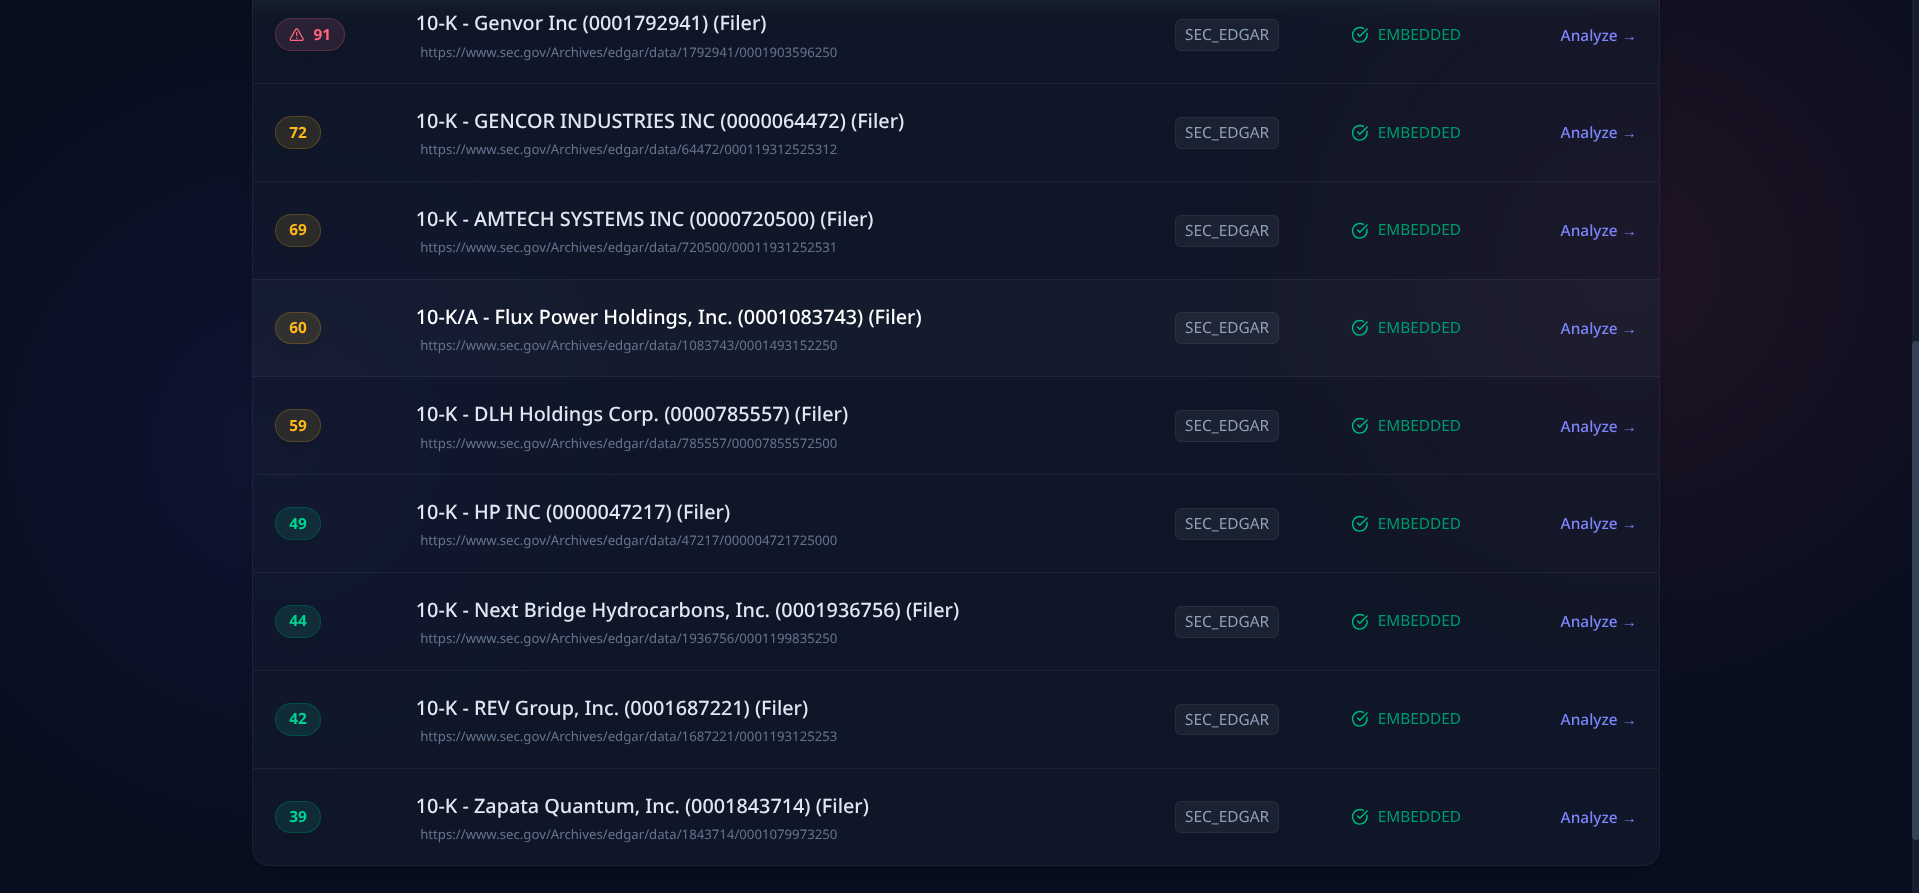The image size is (1919, 893).
Task: Open title '10-K - Next Bridge Hydrocarbons, Inc.'
Action: 688,610
